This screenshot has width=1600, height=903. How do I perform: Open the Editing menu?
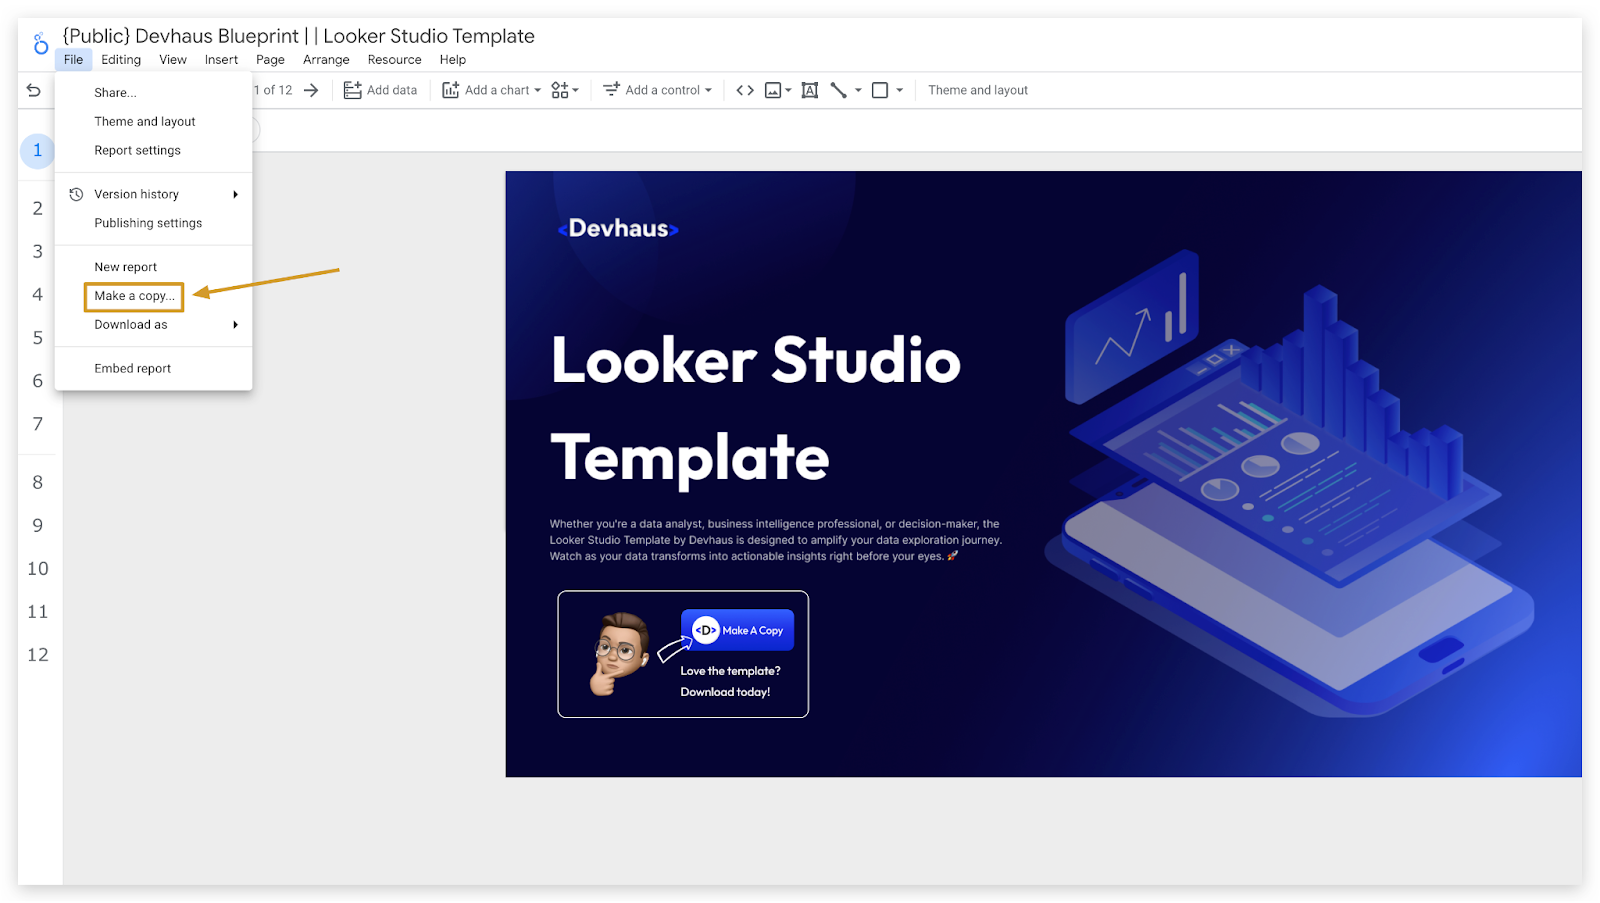click(x=121, y=60)
